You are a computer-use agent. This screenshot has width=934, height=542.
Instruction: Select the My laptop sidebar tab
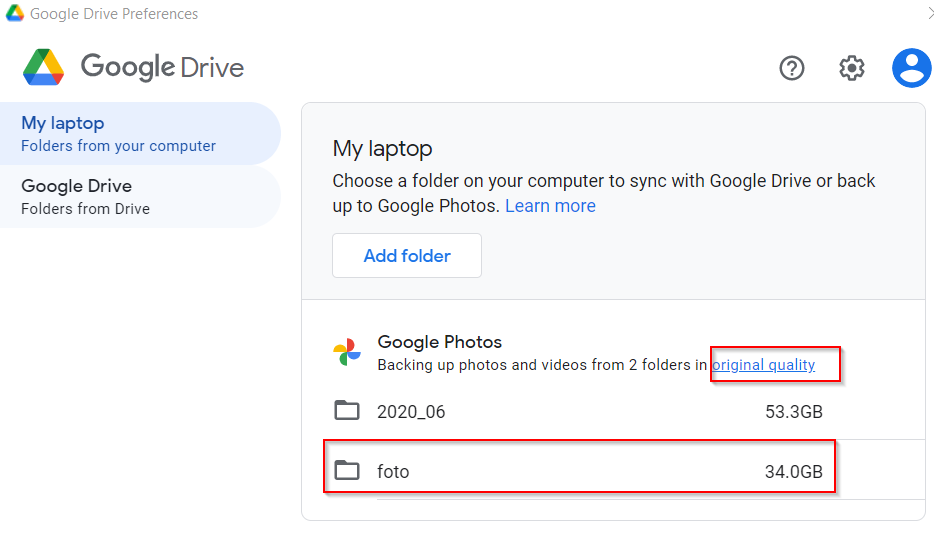point(140,133)
